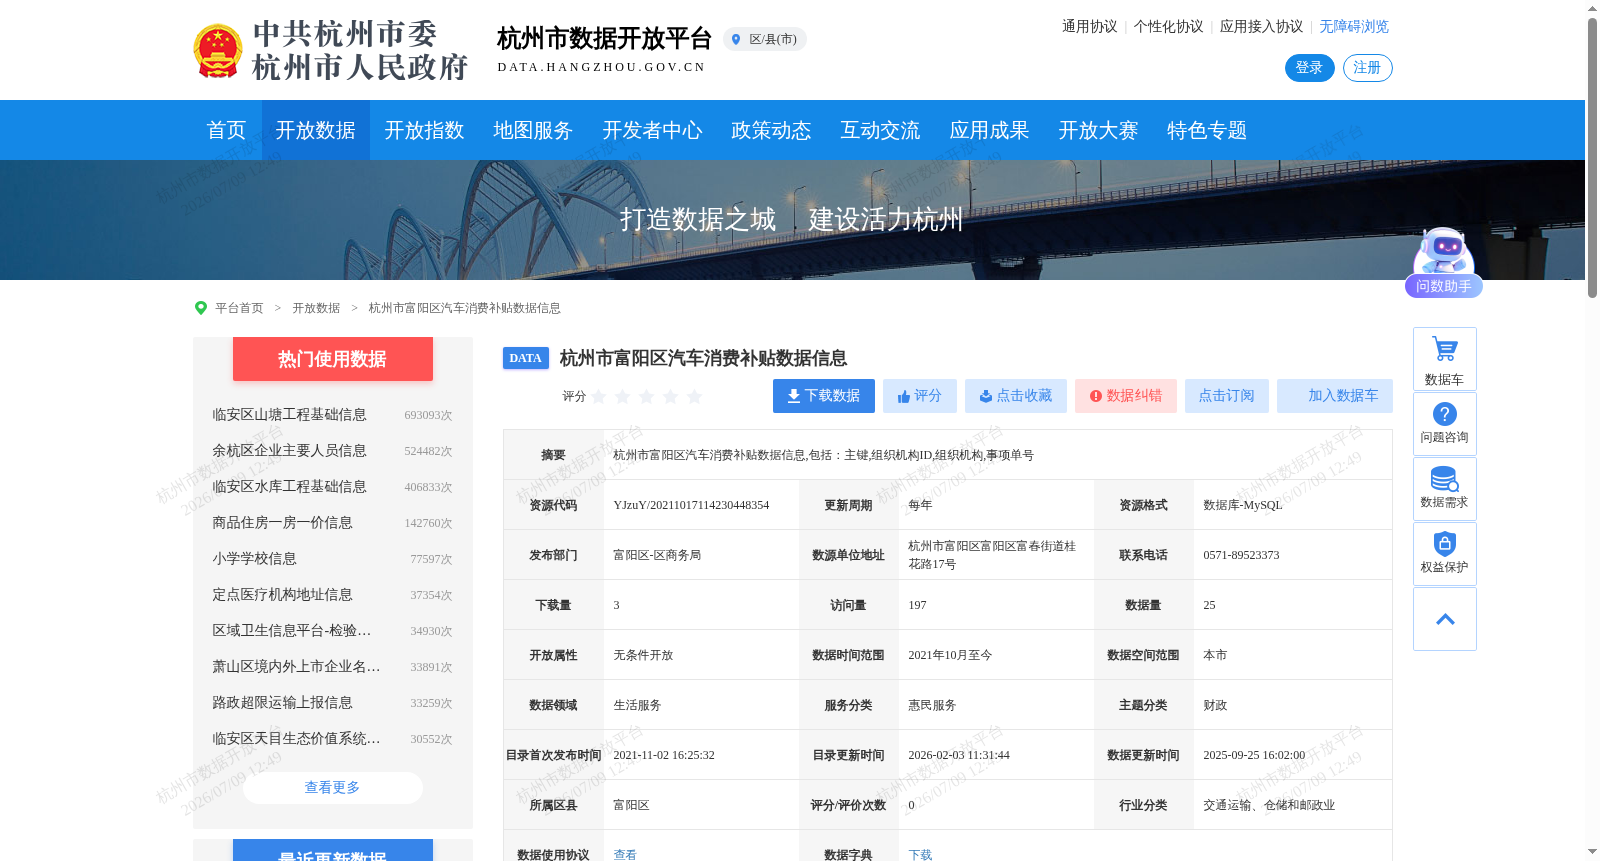This screenshot has height=861, width=1600.
Task: Click the first rating star
Action: click(599, 397)
